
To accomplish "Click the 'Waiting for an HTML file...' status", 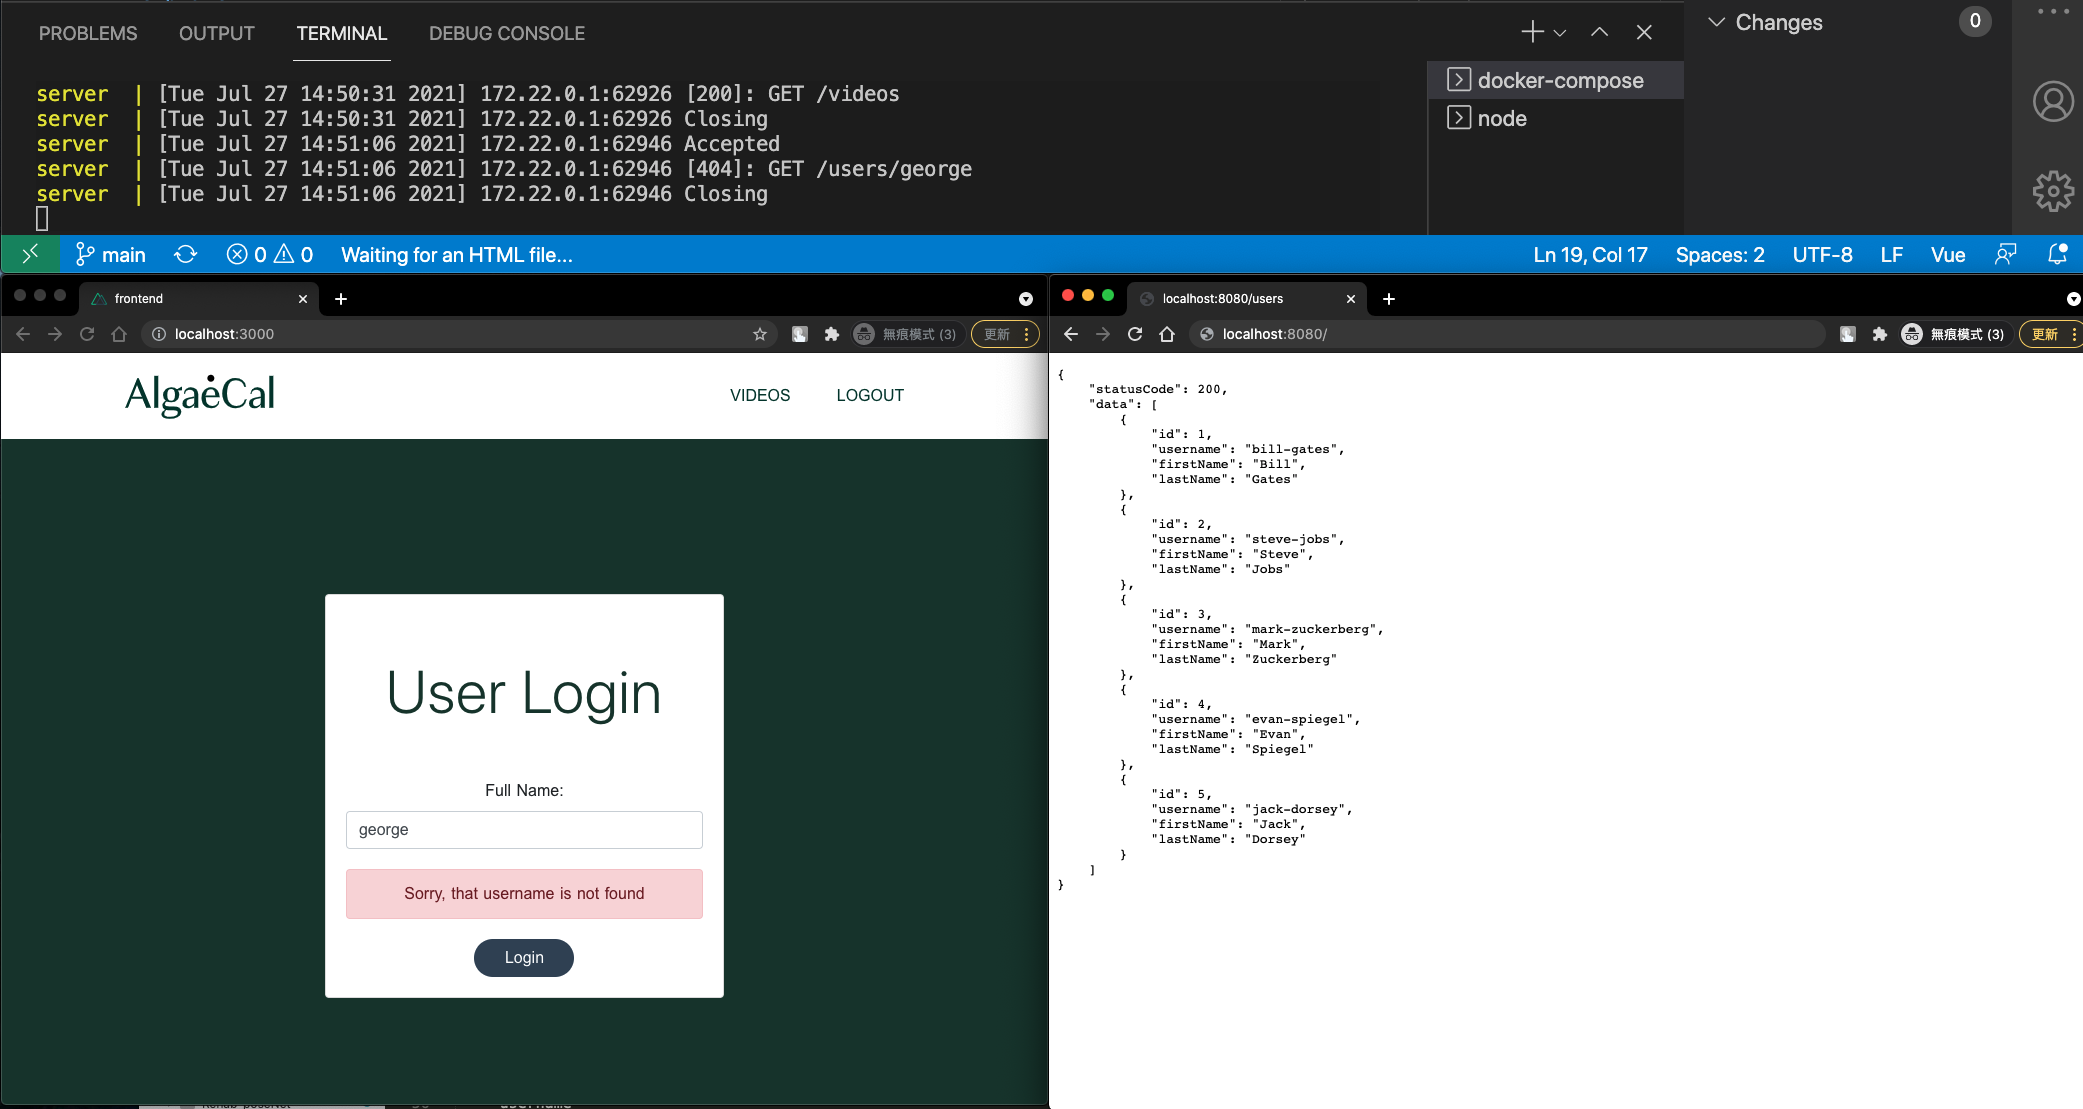I will click(x=457, y=254).
